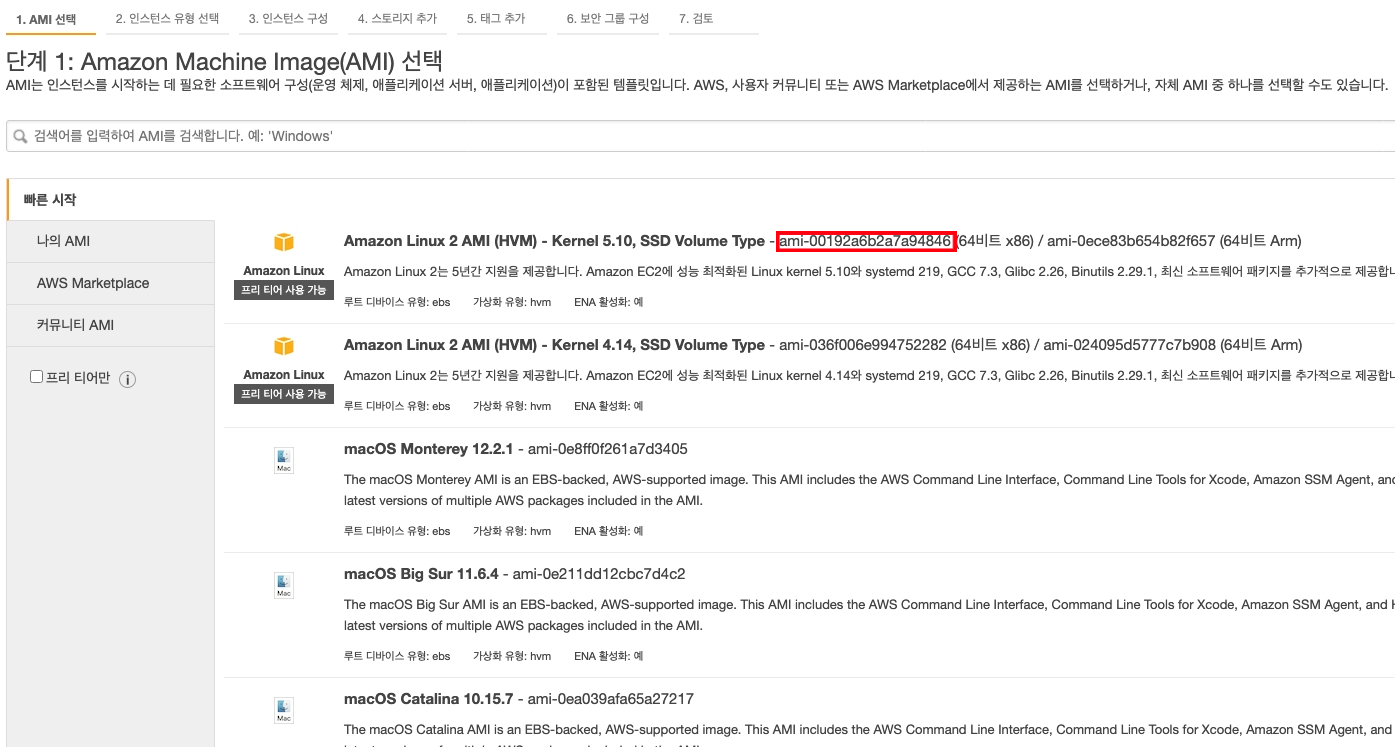The width and height of the screenshot is (1395, 747).
Task: Open AWS Marketplace in the sidebar
Action: pos(110,283)
